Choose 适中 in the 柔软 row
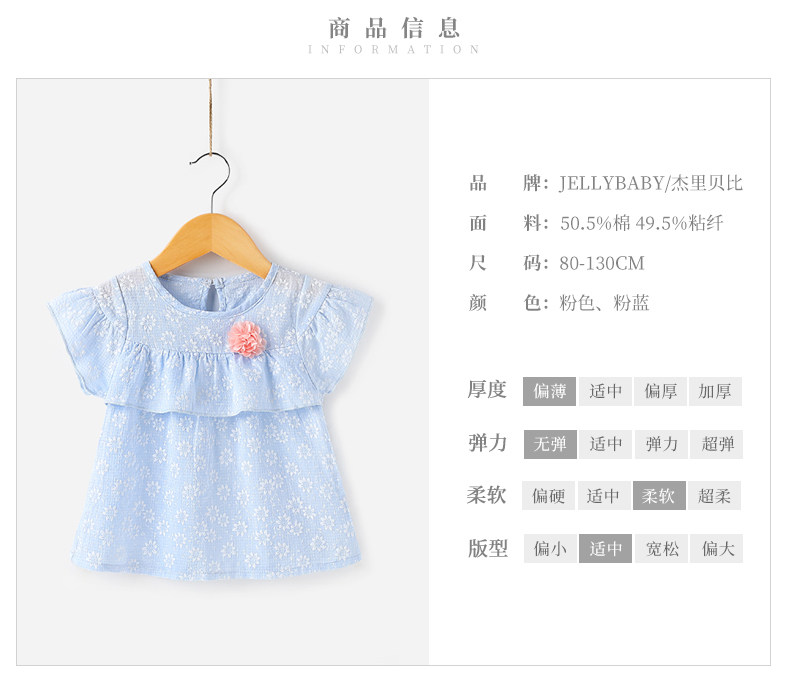 coord(604,496)
